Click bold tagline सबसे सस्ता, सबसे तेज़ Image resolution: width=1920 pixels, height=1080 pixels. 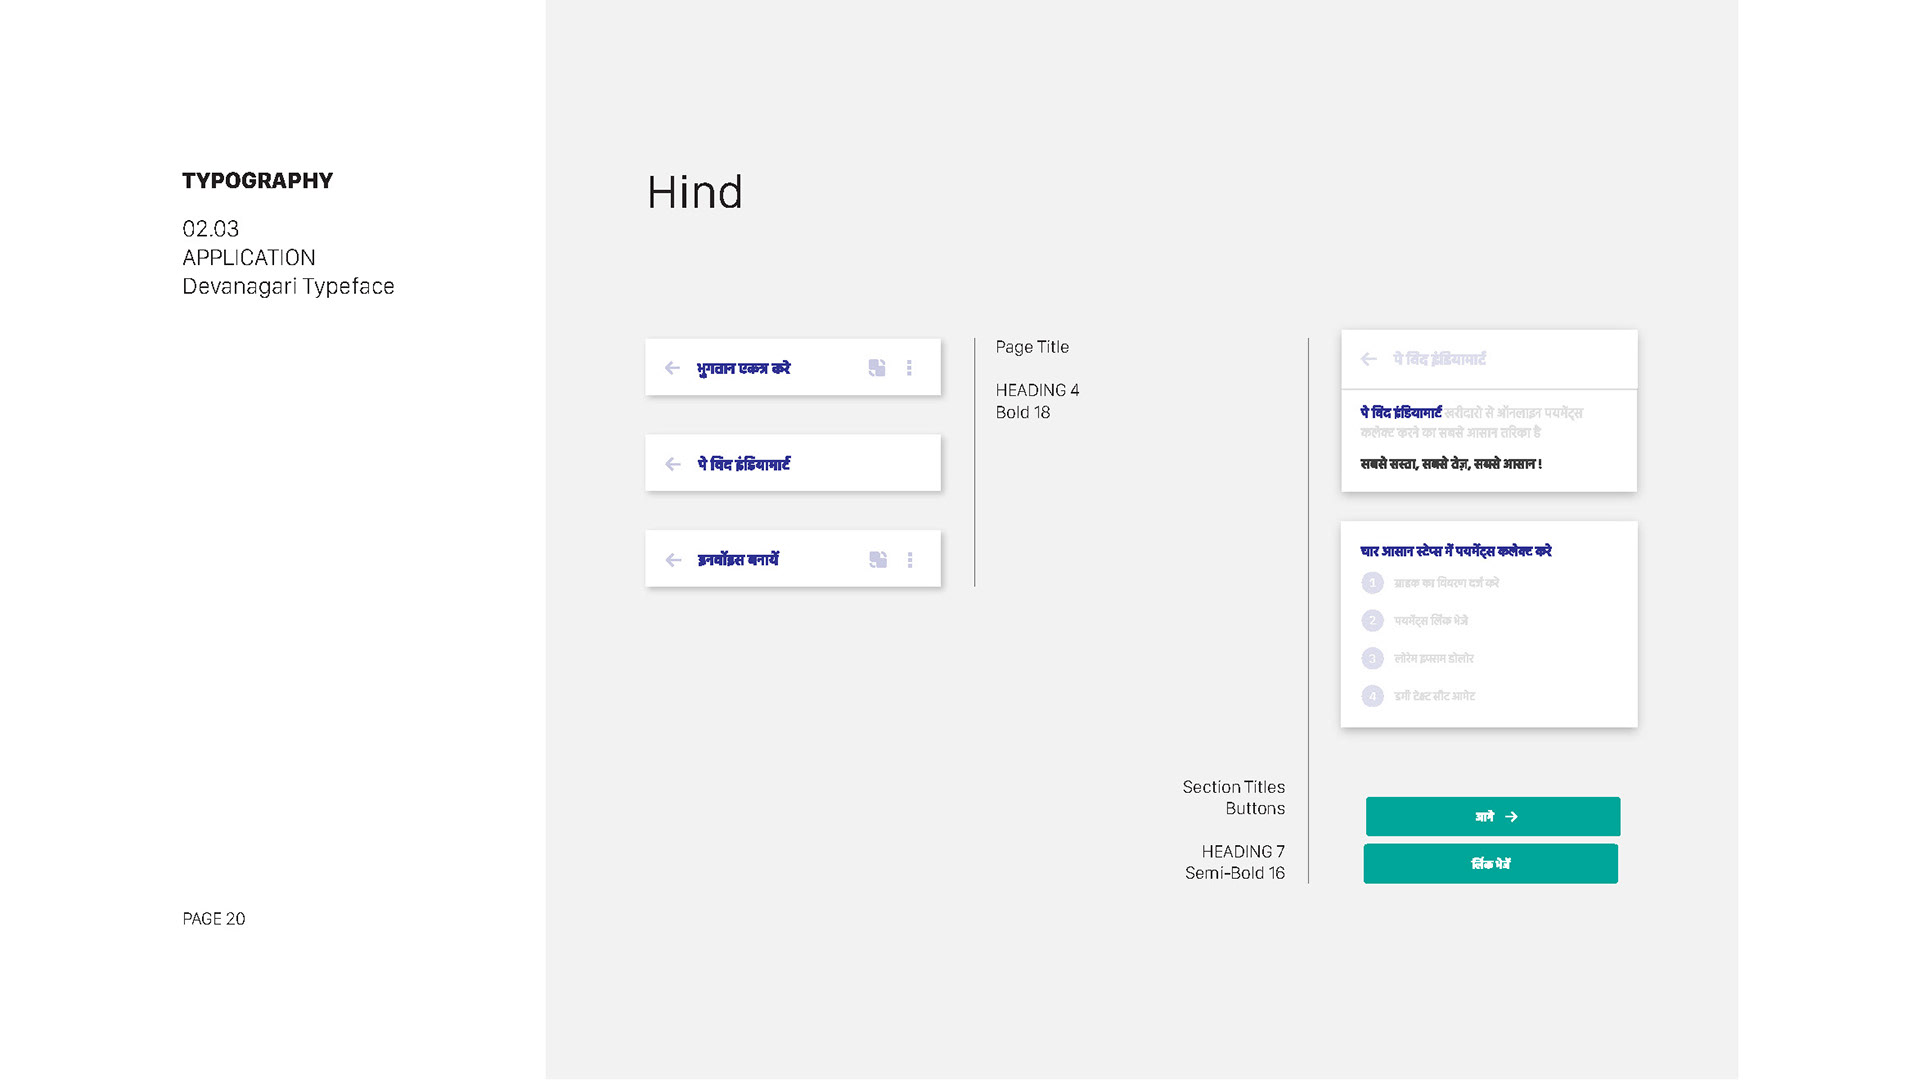(x=1451, y=464)
